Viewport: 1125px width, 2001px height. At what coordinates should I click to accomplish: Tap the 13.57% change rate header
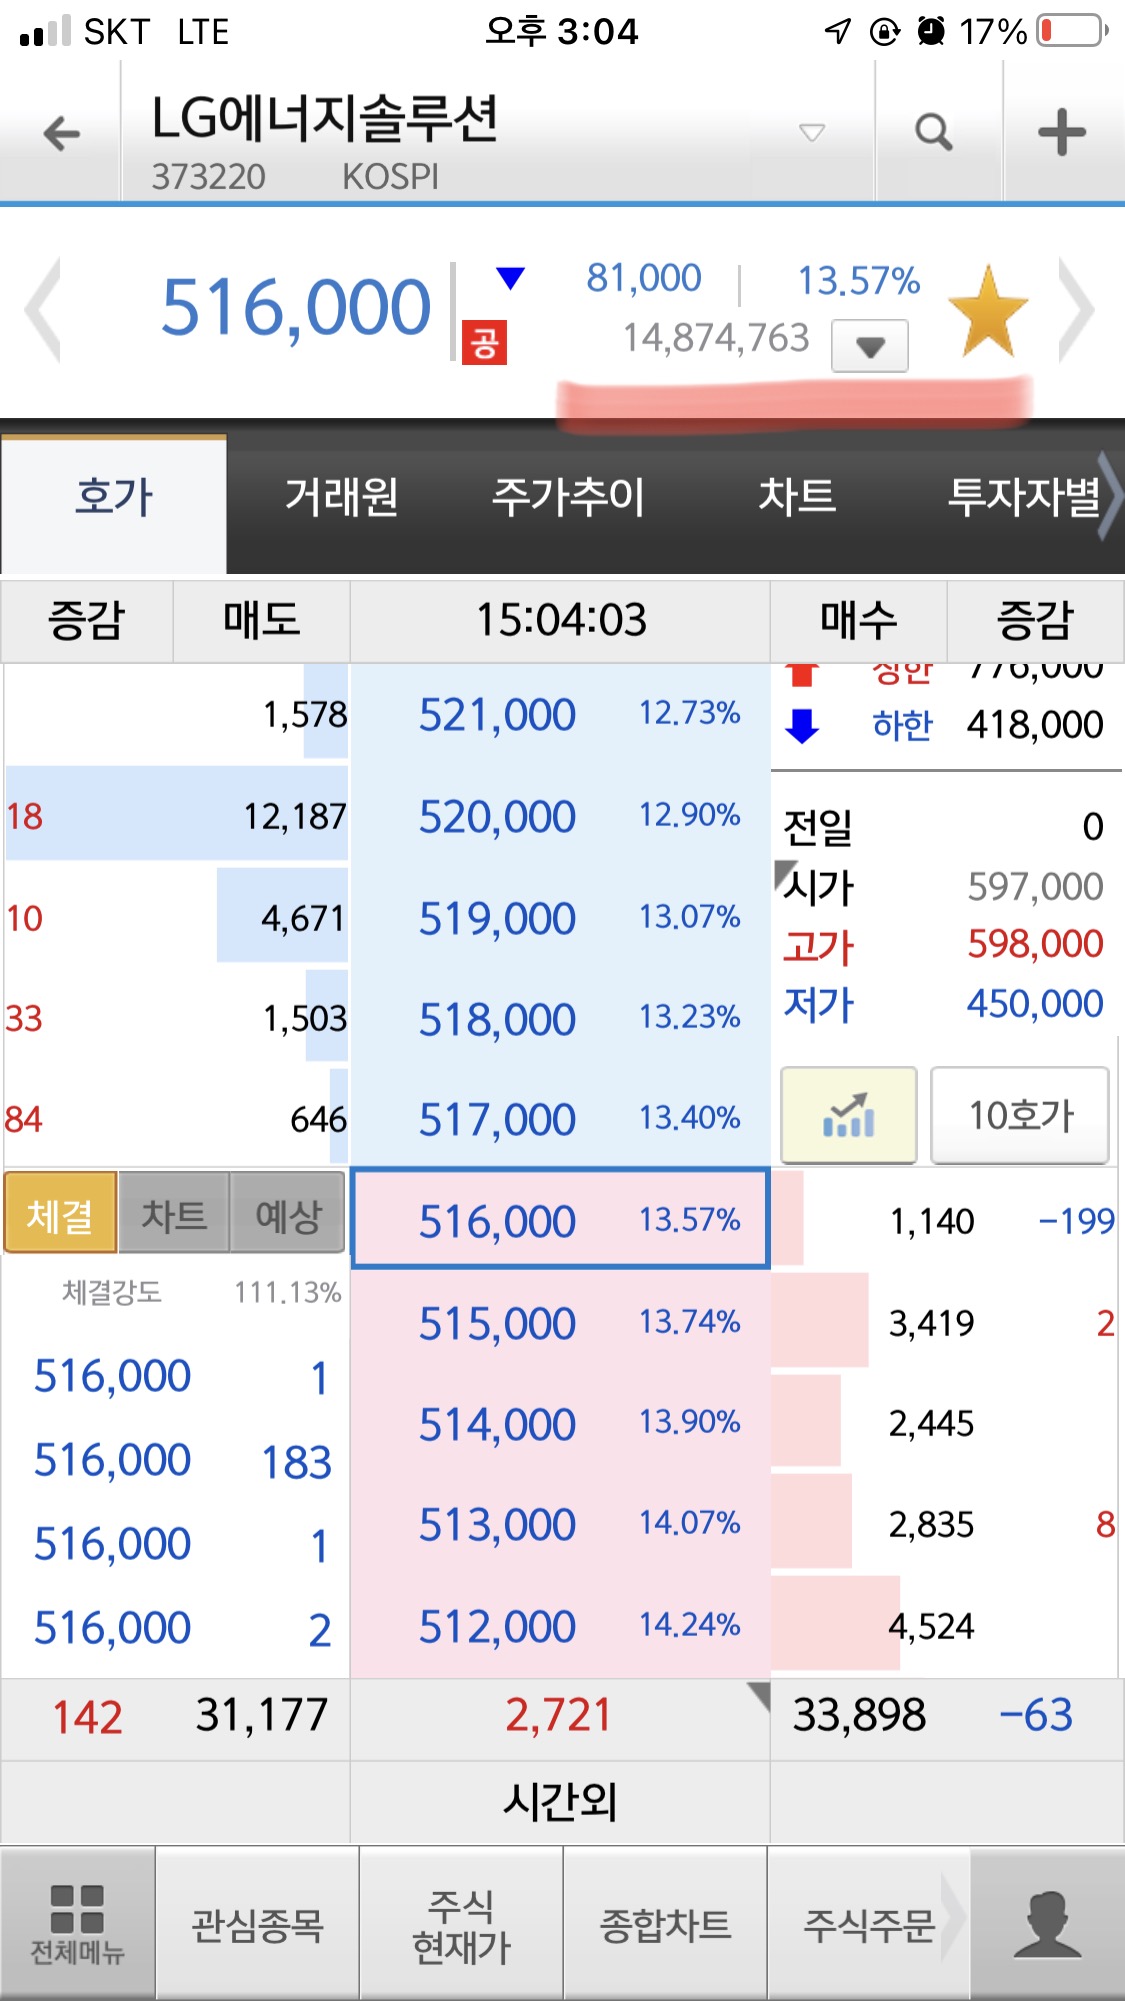pos(858,281)
